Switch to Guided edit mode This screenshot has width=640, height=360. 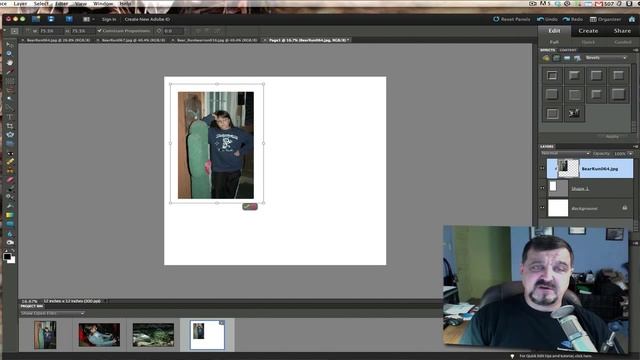(622, 42)
